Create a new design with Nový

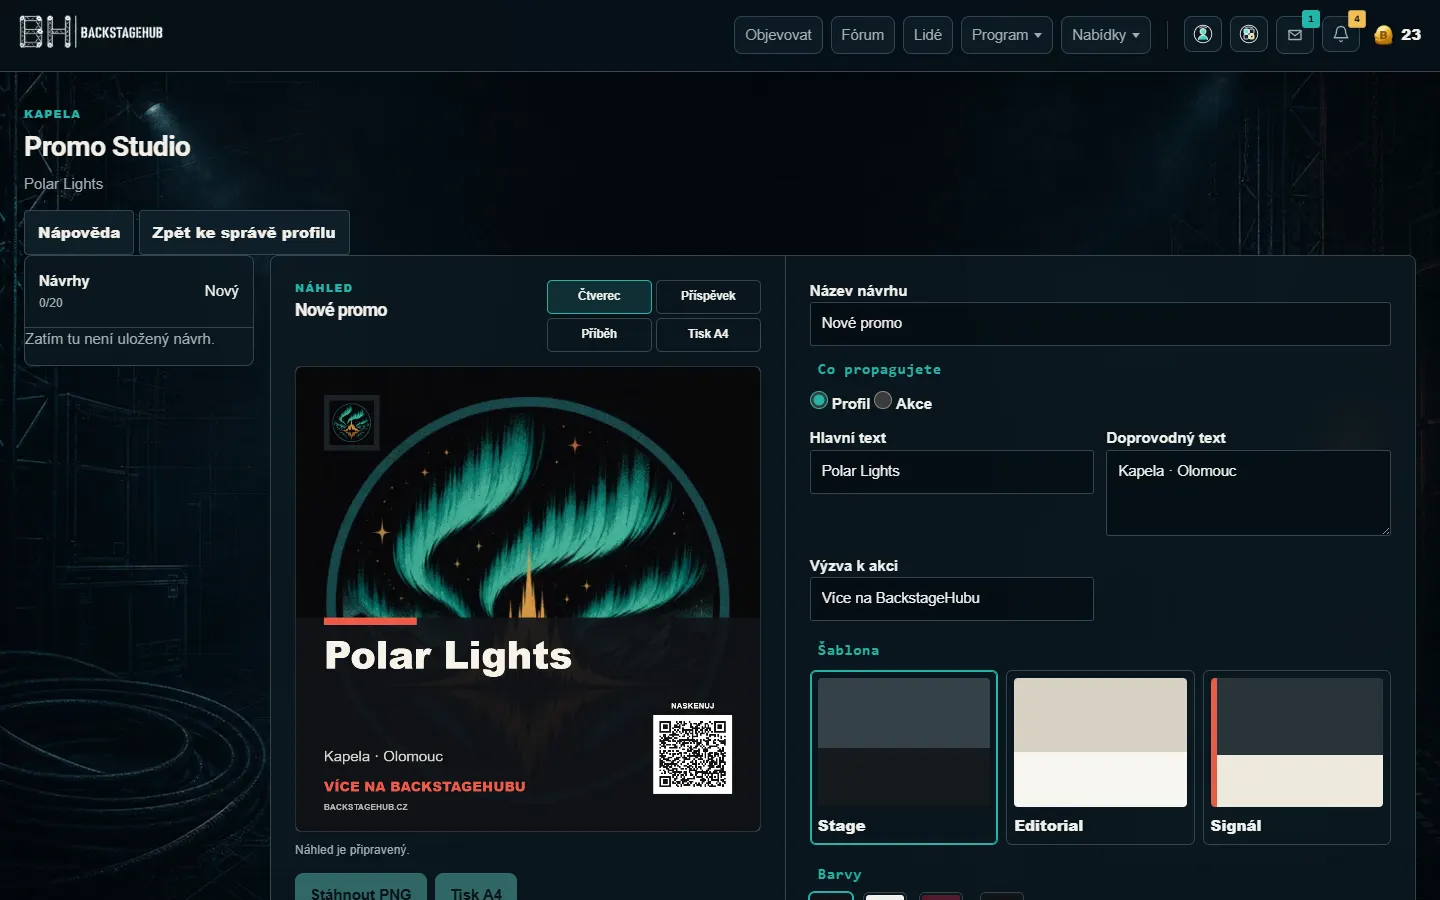(x=222, y=291)
